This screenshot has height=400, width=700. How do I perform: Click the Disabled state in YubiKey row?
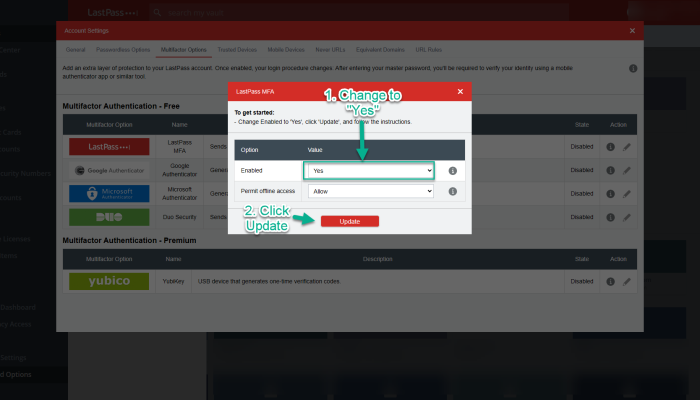(x=582, y=281)
